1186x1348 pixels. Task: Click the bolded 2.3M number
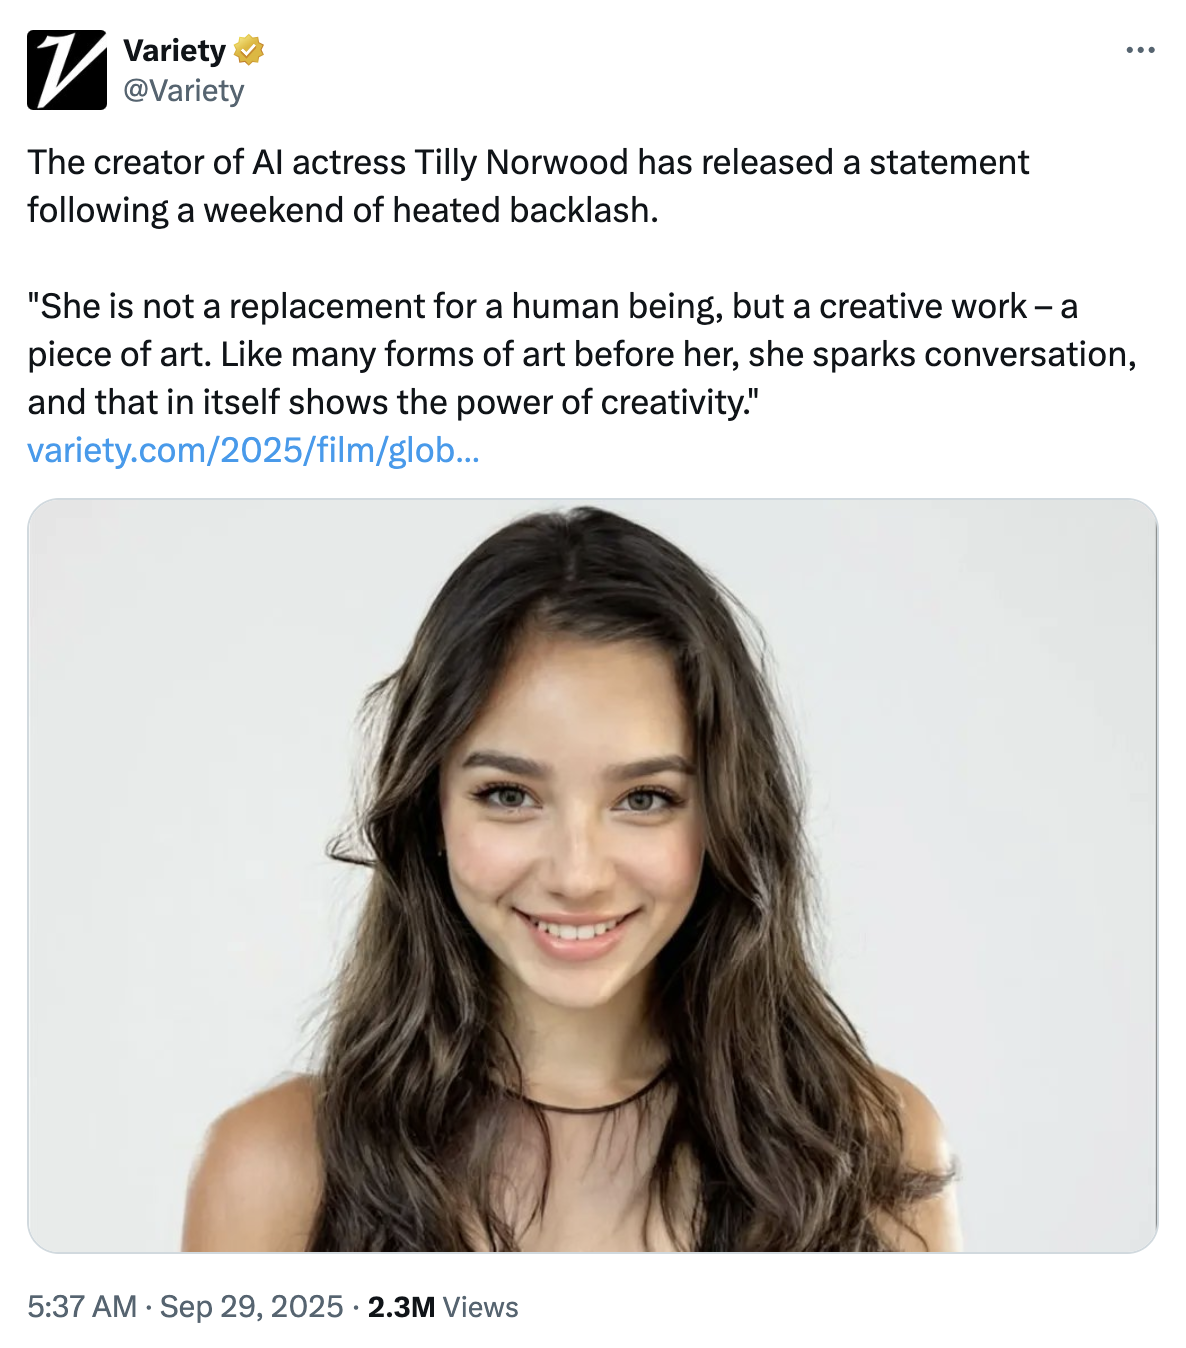point(401,1305)
